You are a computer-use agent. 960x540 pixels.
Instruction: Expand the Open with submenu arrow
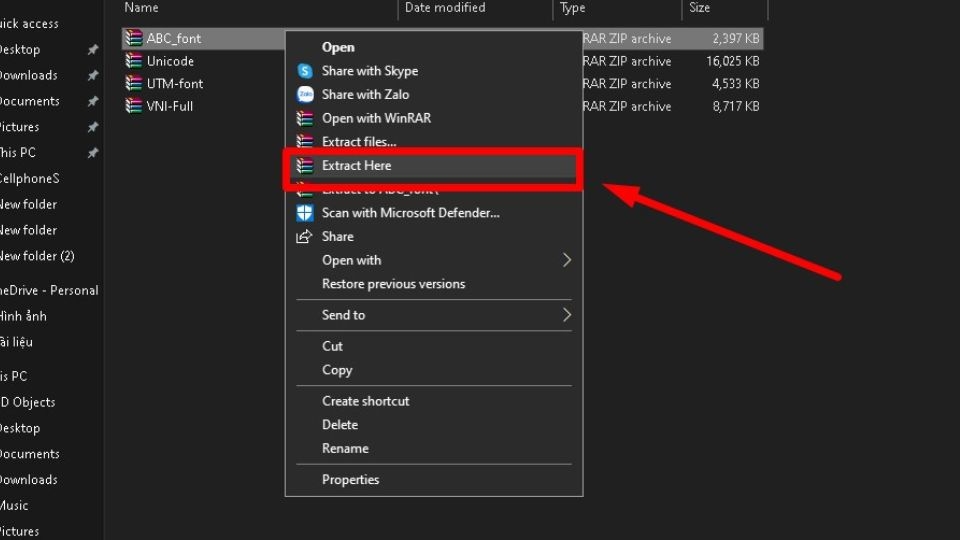click(x=567, y=260)
